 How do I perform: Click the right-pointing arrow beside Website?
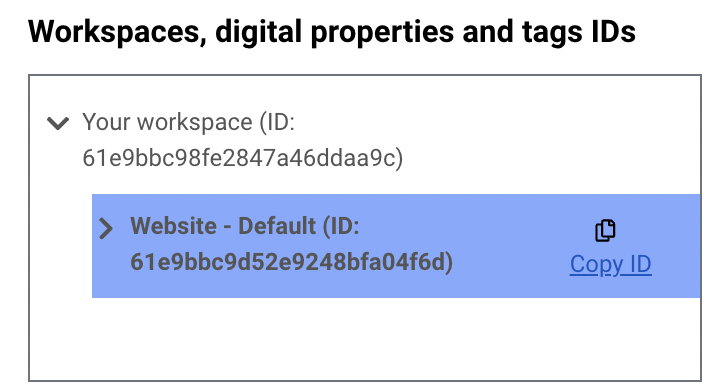[106, 228]
